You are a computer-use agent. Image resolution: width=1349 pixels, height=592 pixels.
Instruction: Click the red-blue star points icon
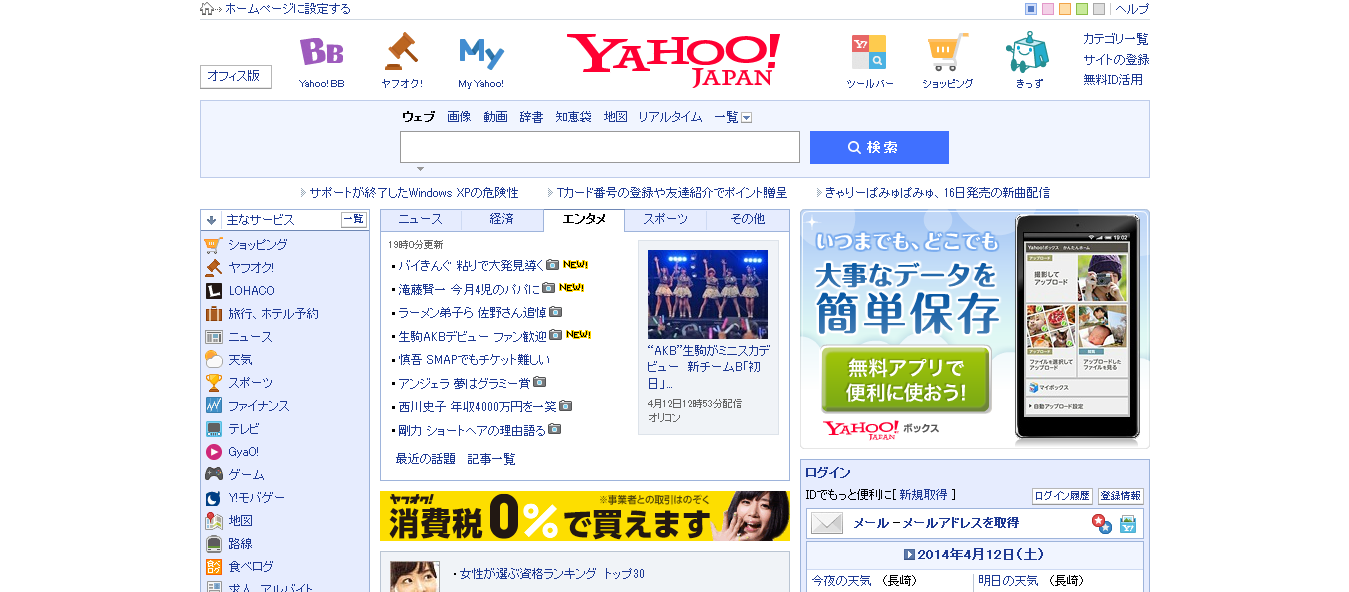[x=1101, y=523]
